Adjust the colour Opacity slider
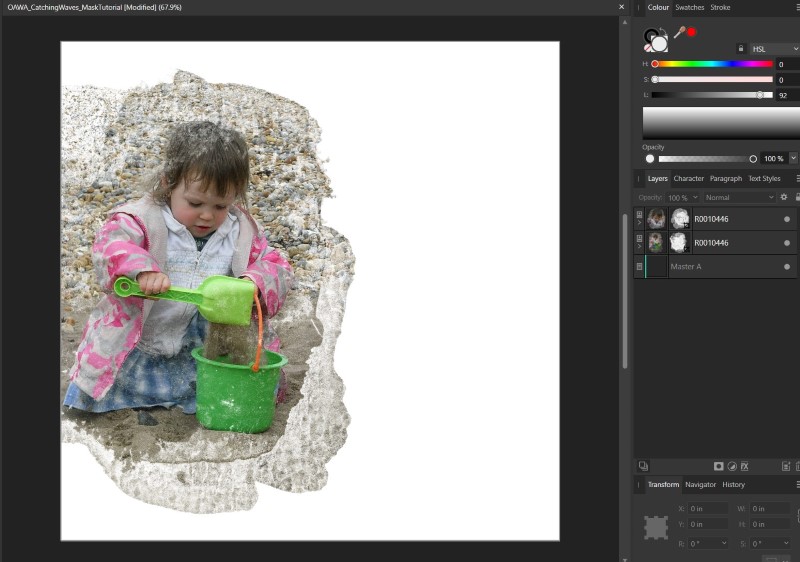The width and height of the screenshot is (800, 562). [707, 159]
